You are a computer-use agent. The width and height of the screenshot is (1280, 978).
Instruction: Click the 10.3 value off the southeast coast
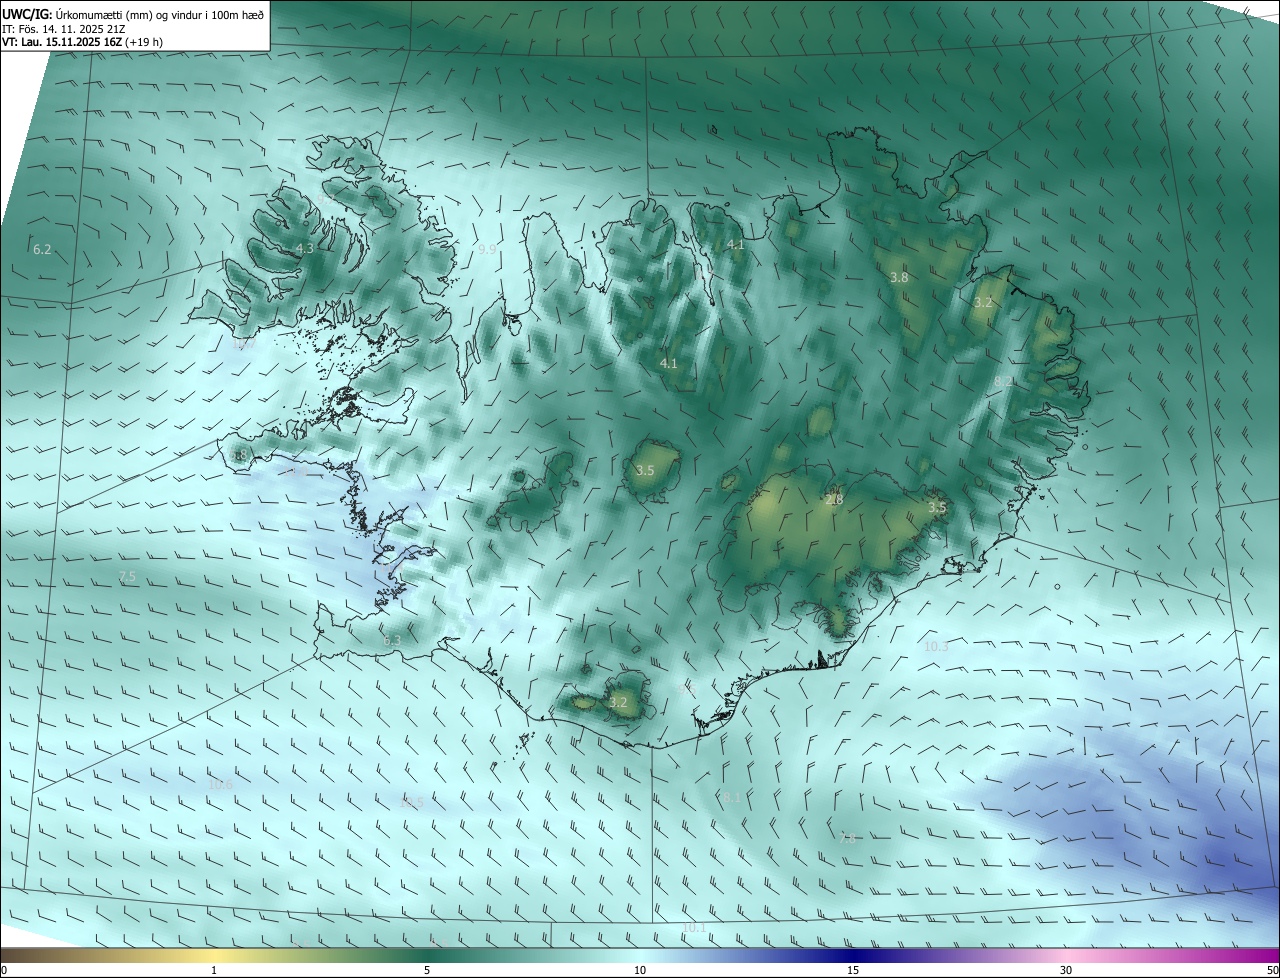coord(936,647)
